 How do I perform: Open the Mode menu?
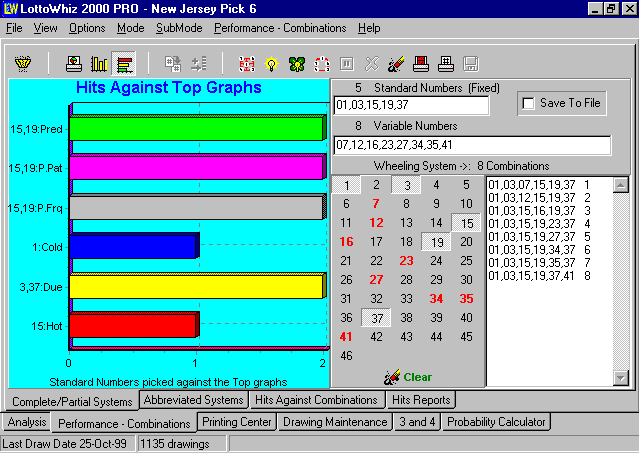130,28
